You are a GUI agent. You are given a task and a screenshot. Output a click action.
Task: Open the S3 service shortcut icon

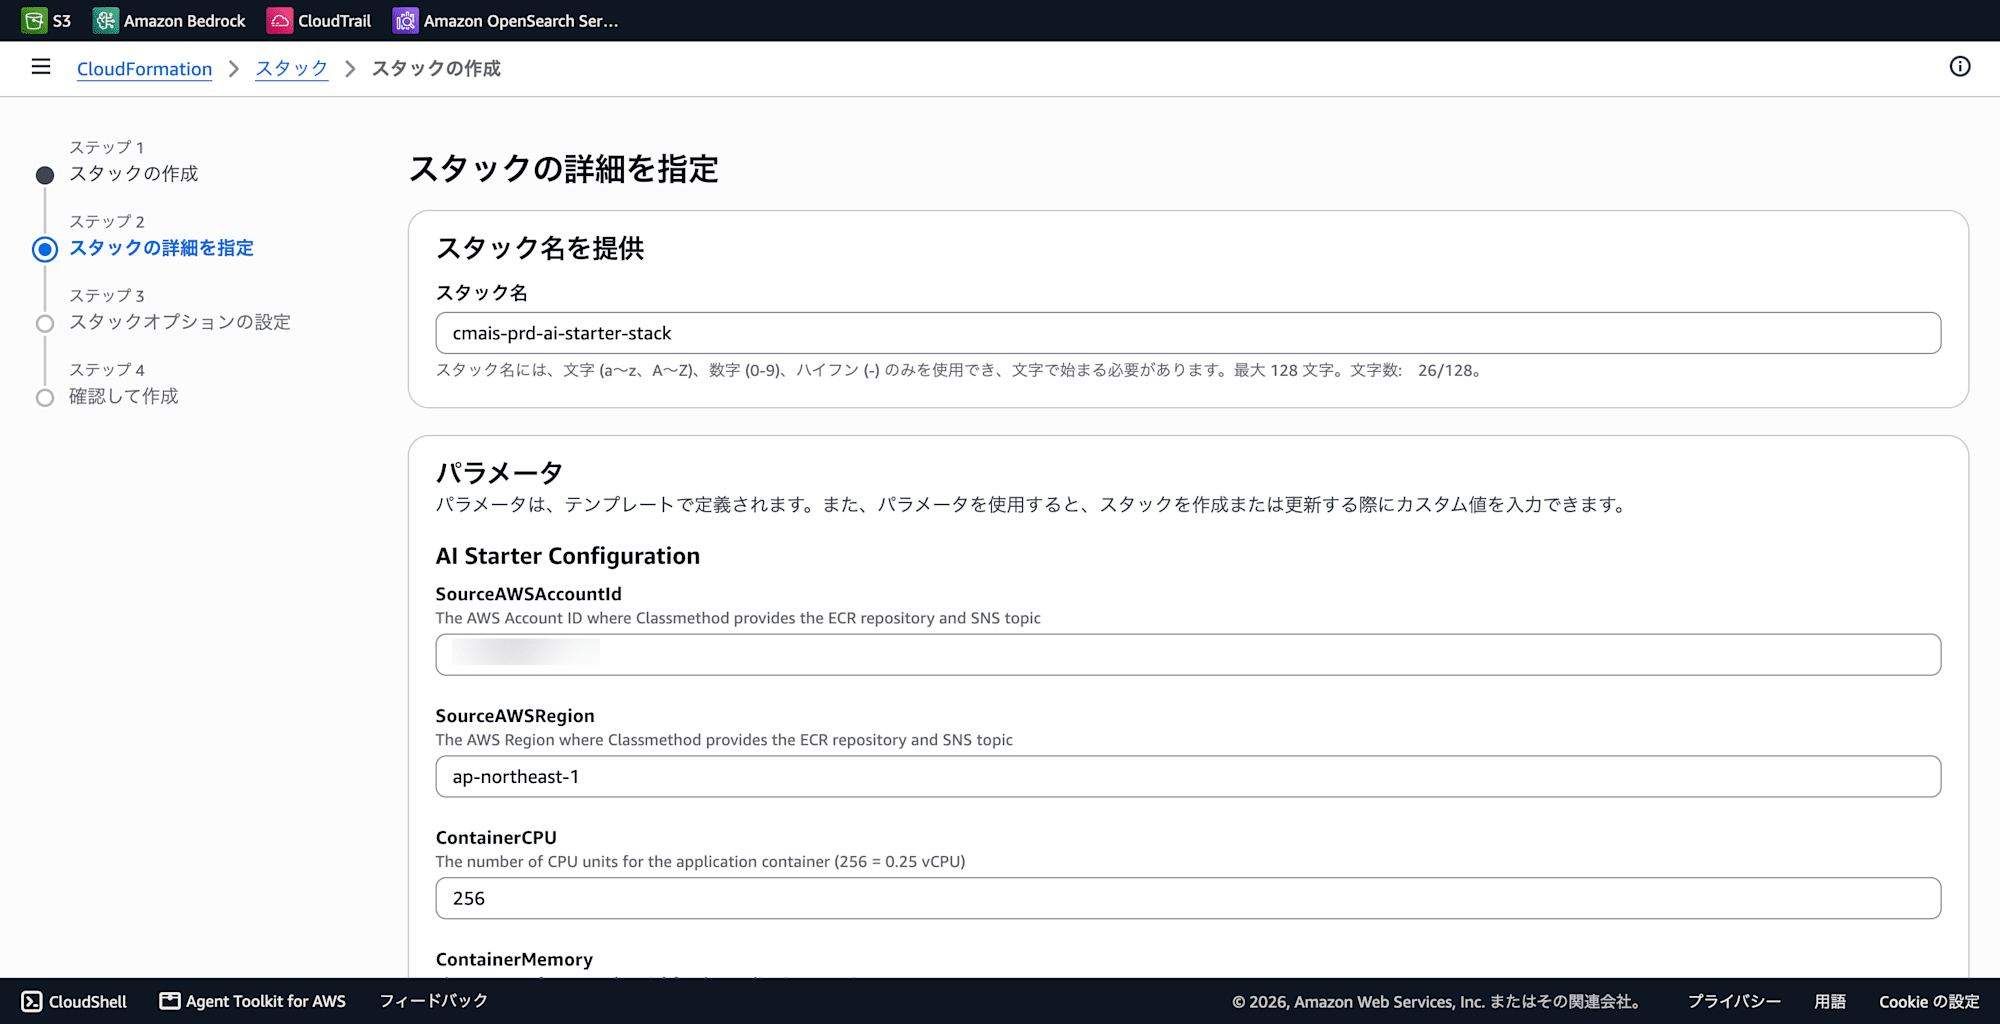[34, 20]
